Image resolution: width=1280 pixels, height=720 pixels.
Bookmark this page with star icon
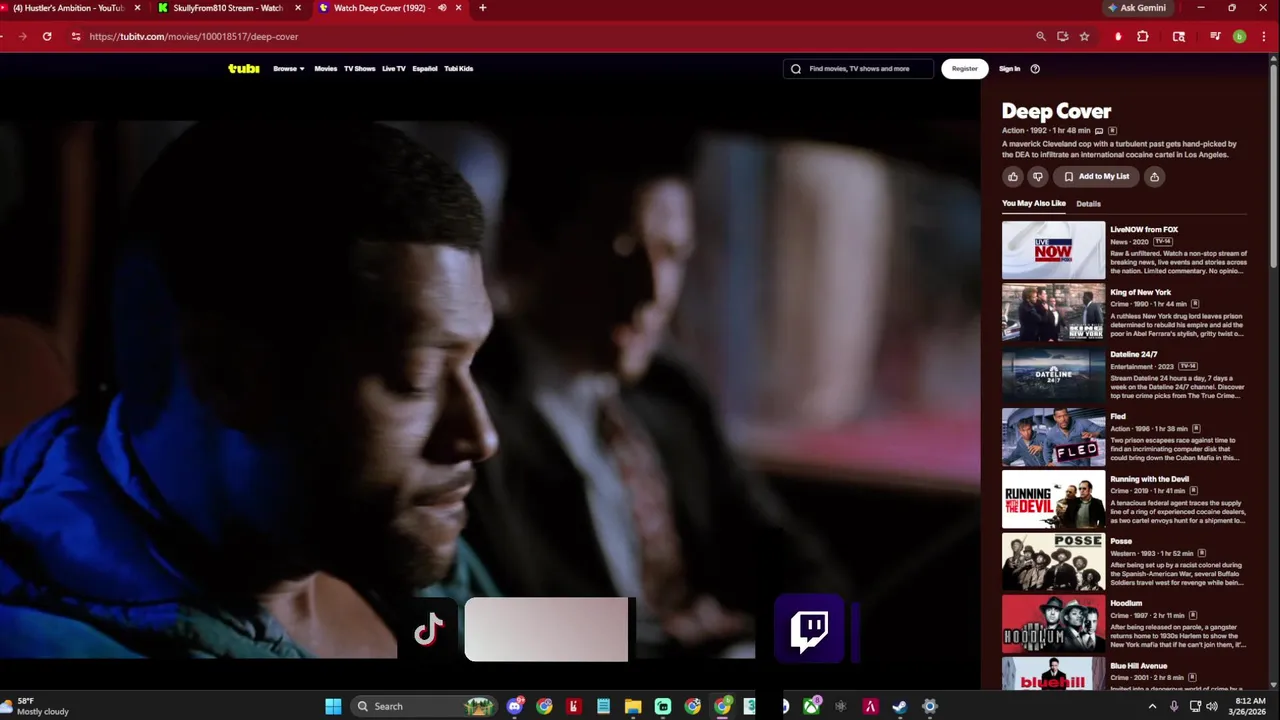point(1085,36)
